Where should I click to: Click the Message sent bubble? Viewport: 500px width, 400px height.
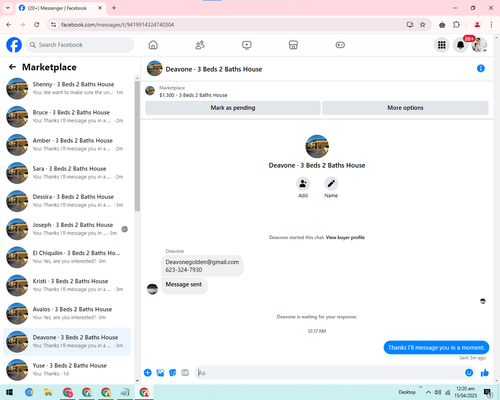(x=184, y=285)
